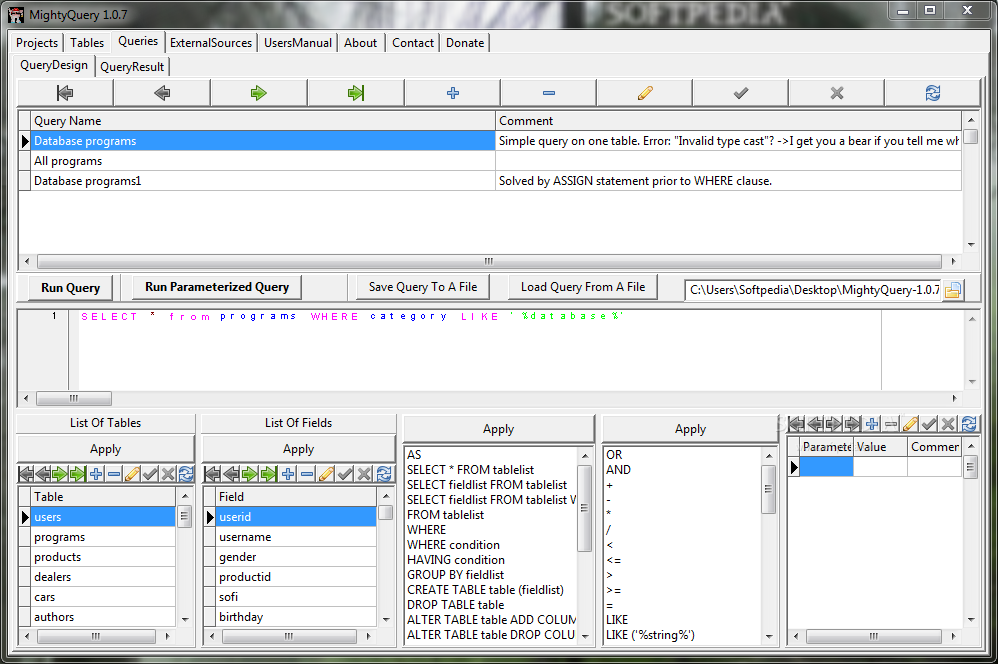Cancel query edit with X icon in top navigator
The image size is (998, 664).
point(837,93)
